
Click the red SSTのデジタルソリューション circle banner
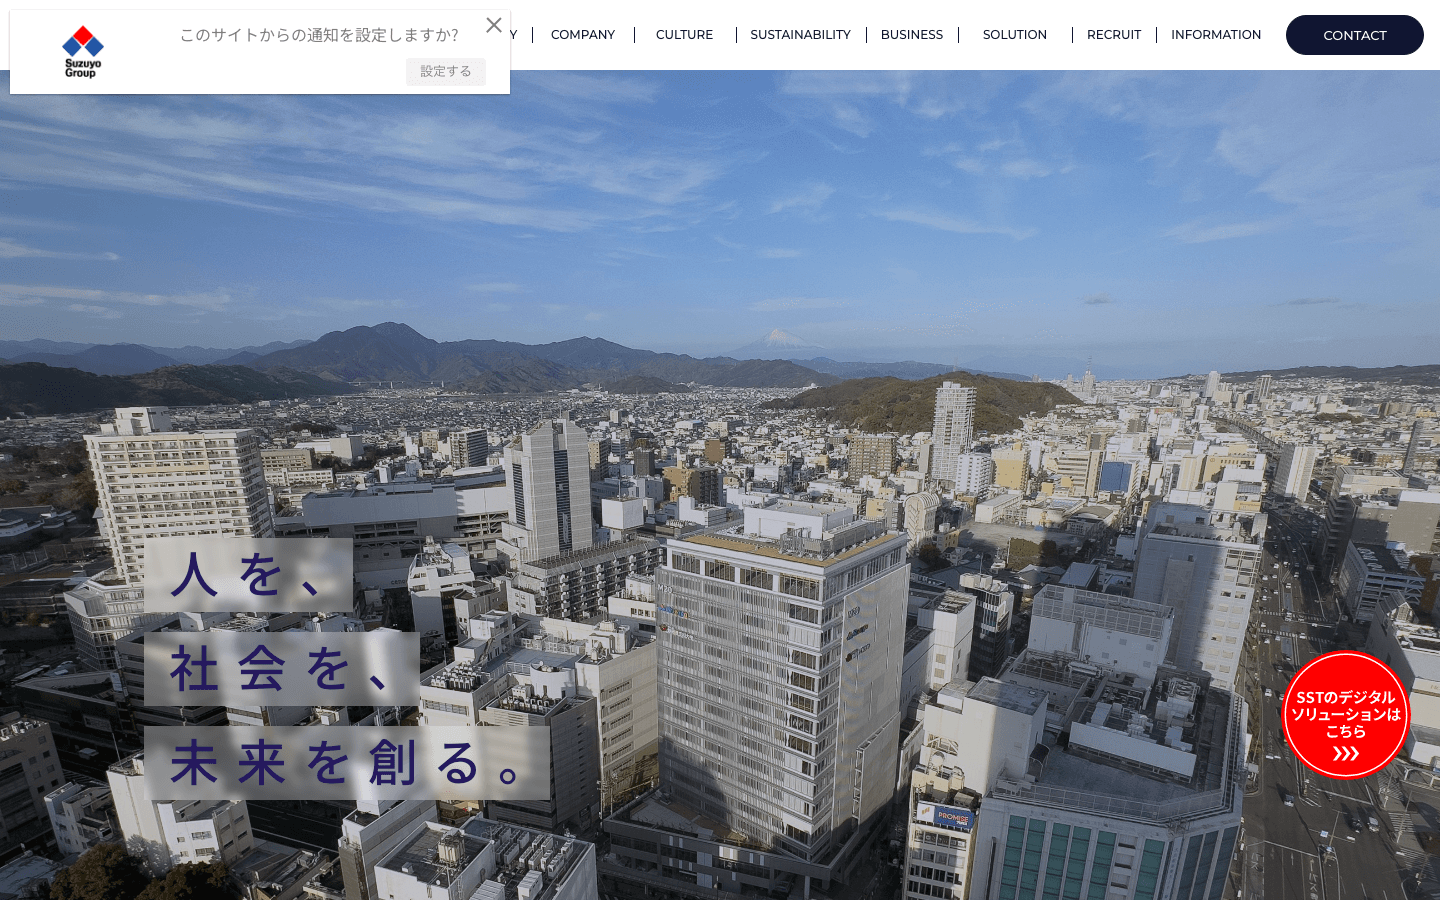(1346, 715)
